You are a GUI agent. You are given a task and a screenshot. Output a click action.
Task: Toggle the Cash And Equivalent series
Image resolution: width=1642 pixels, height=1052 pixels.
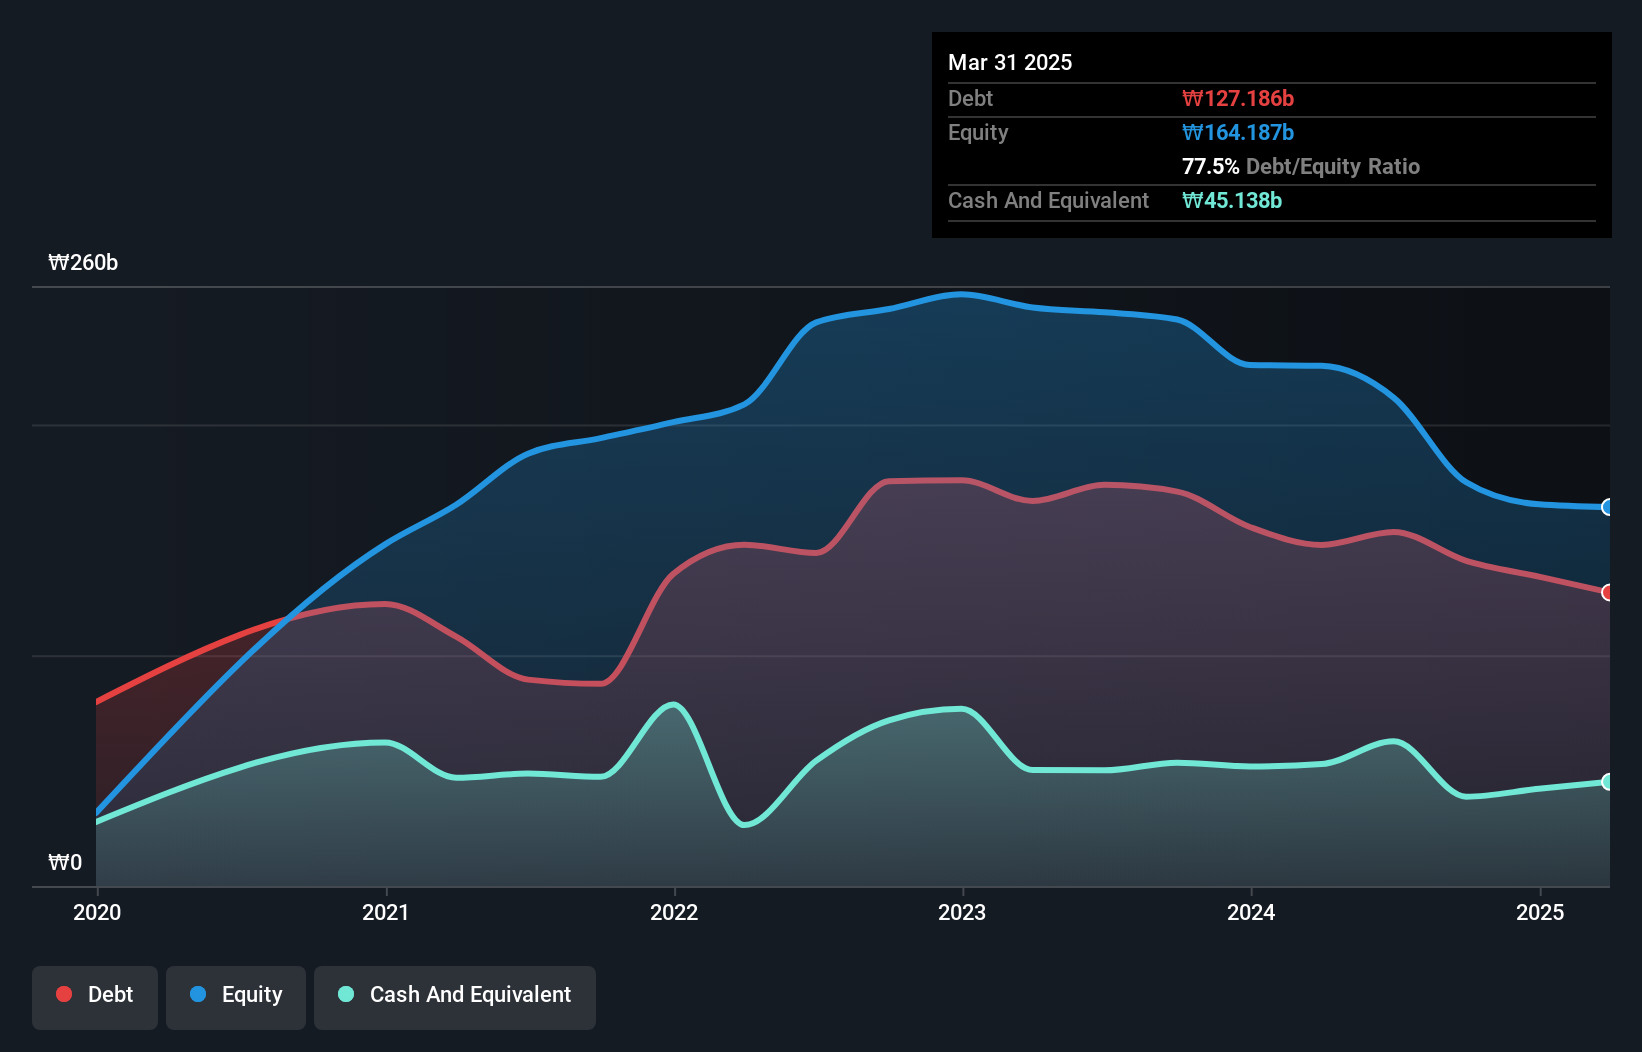click(x=454, y=995)
